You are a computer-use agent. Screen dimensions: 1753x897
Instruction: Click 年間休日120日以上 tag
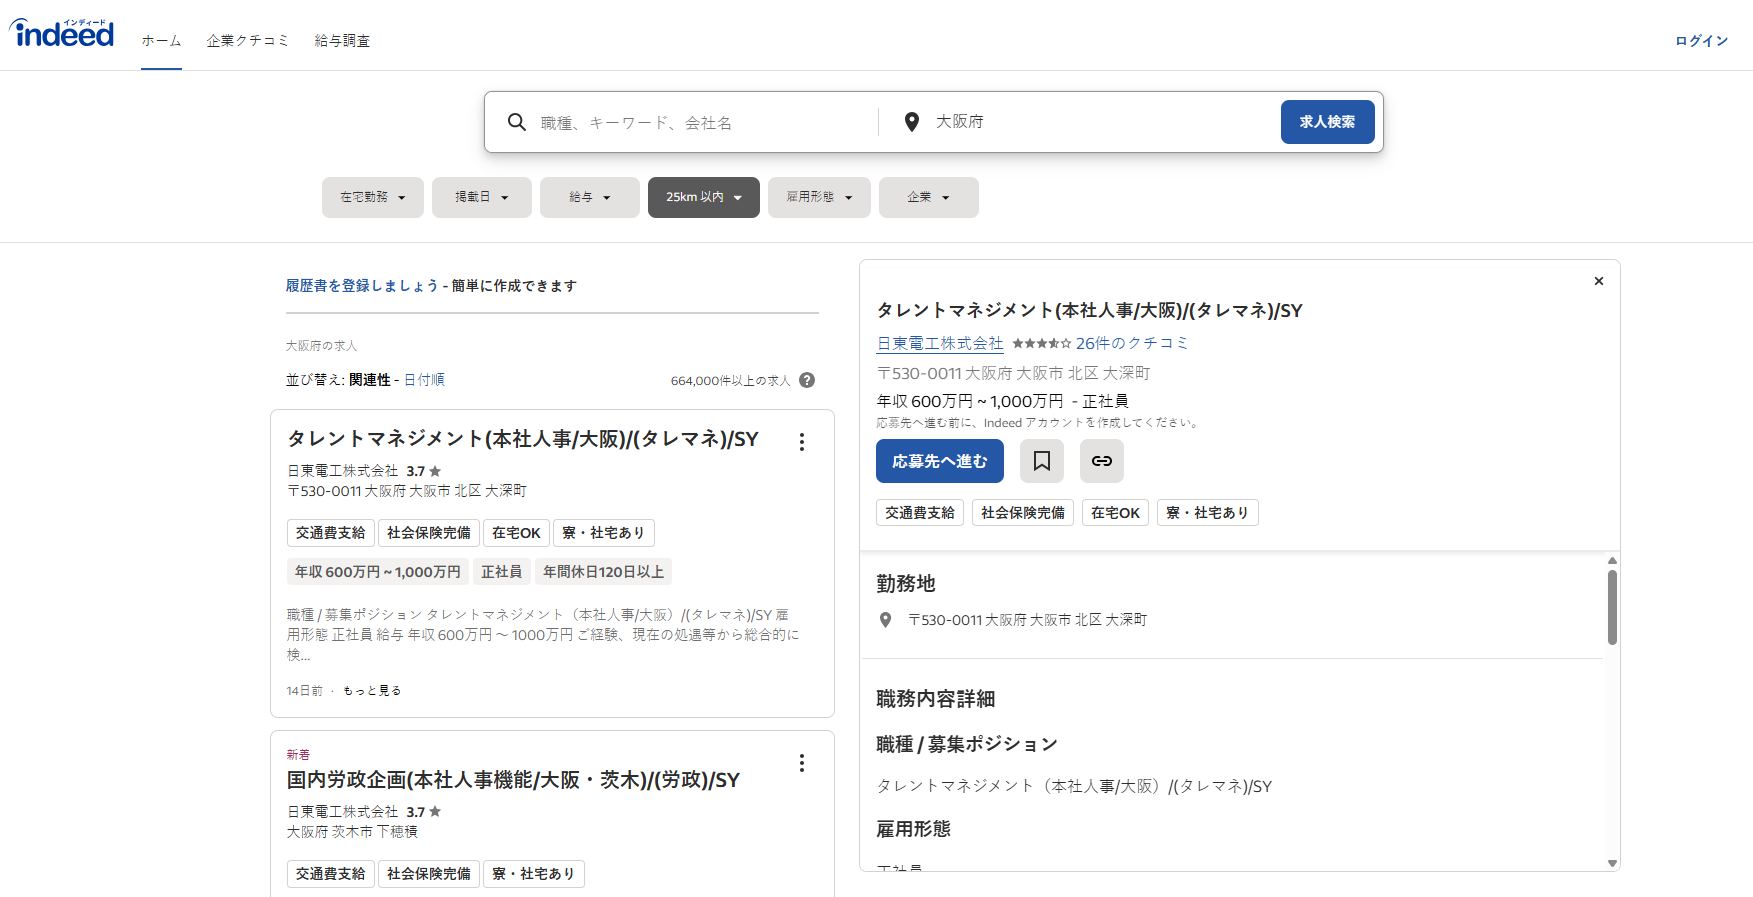[x=604, y=572]
